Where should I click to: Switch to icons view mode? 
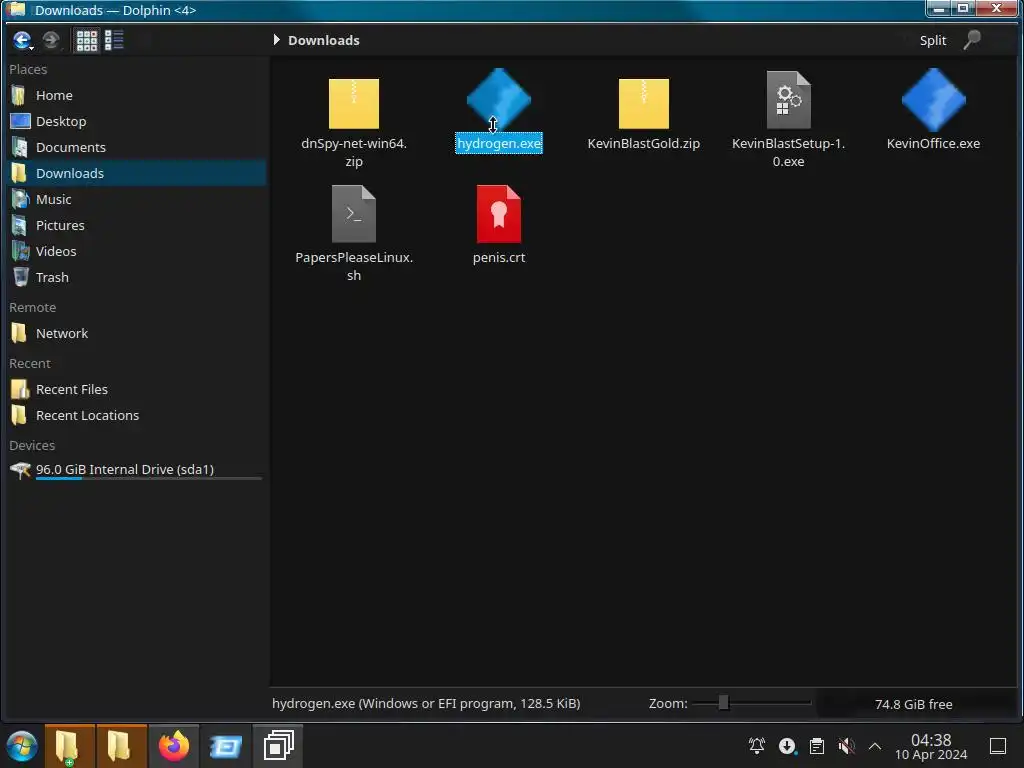coord(86,40)
